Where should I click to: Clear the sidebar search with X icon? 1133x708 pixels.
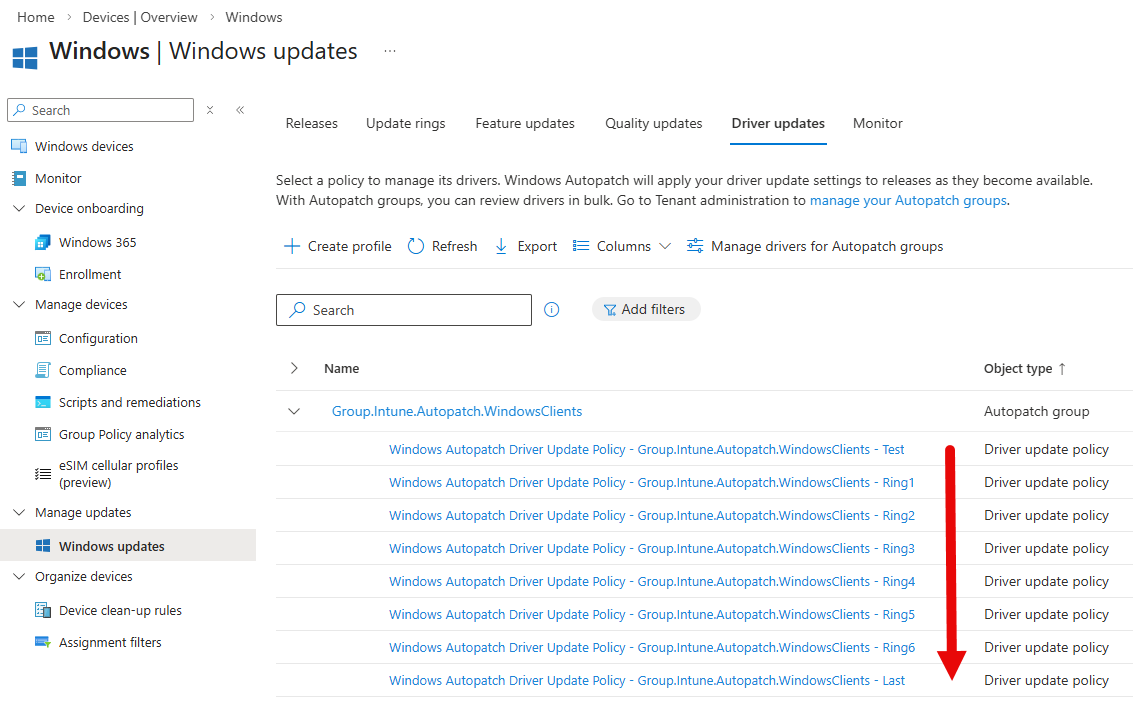tap(210, 110)
